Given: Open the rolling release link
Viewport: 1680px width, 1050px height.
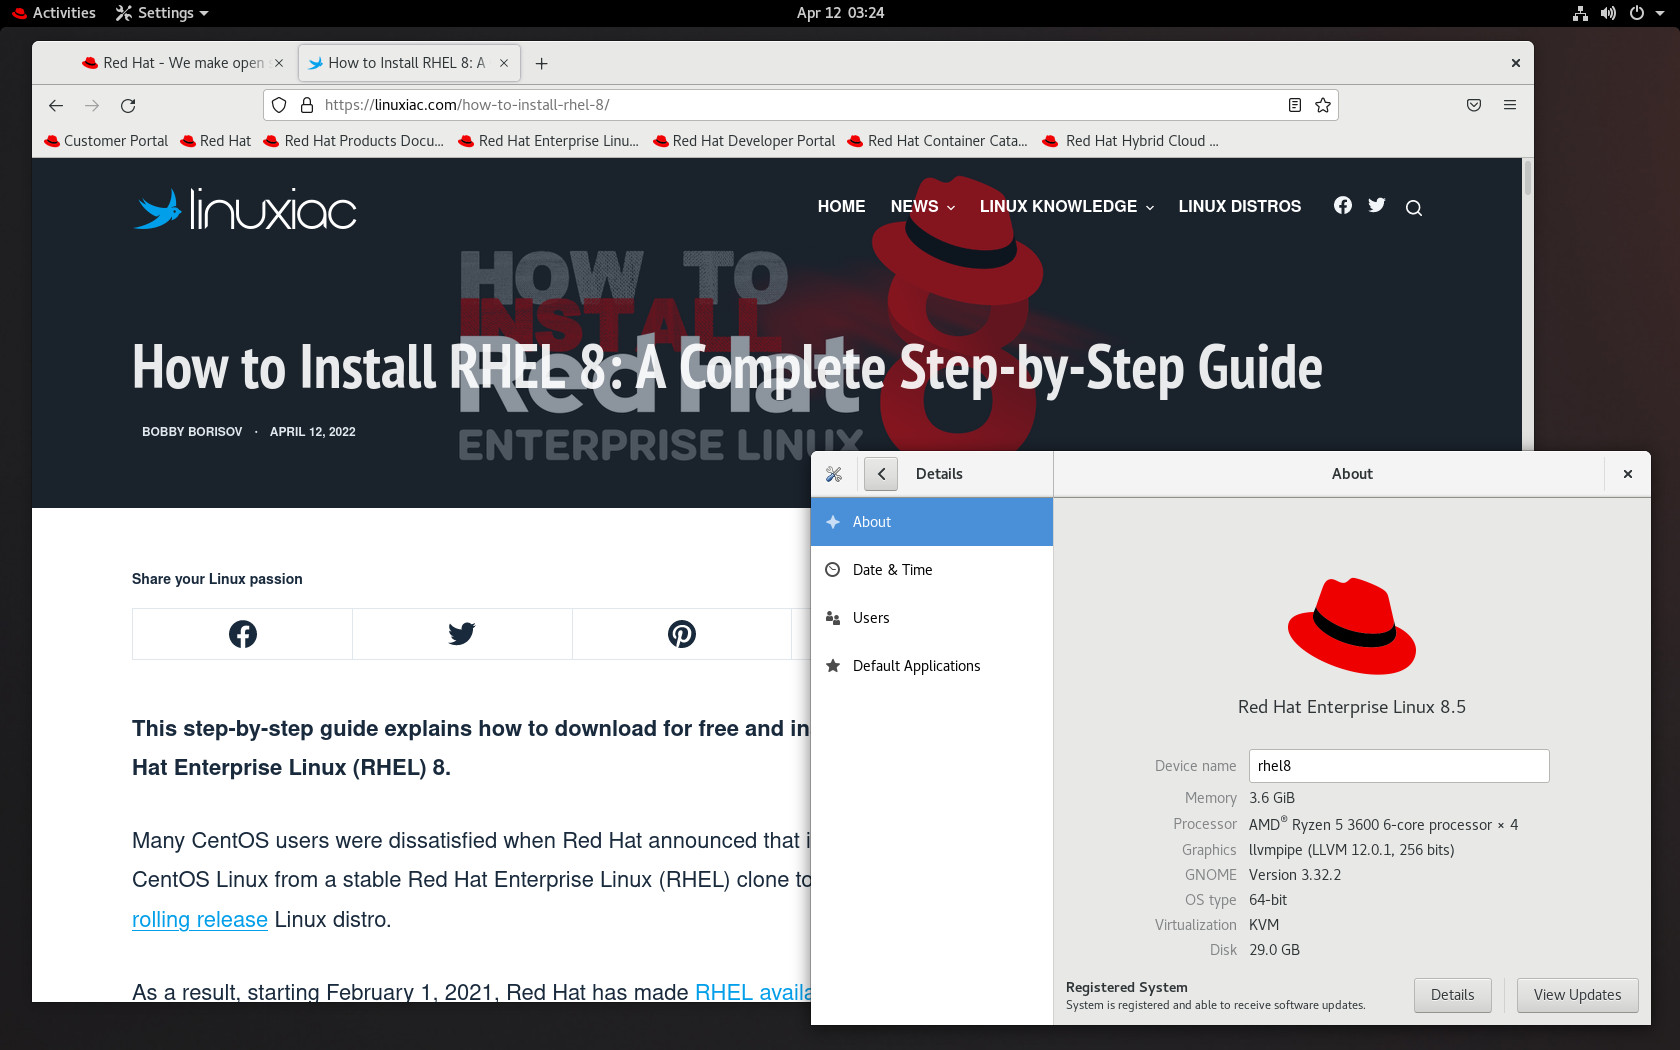Looking at the screenshot, I should (x=200, y=920).
